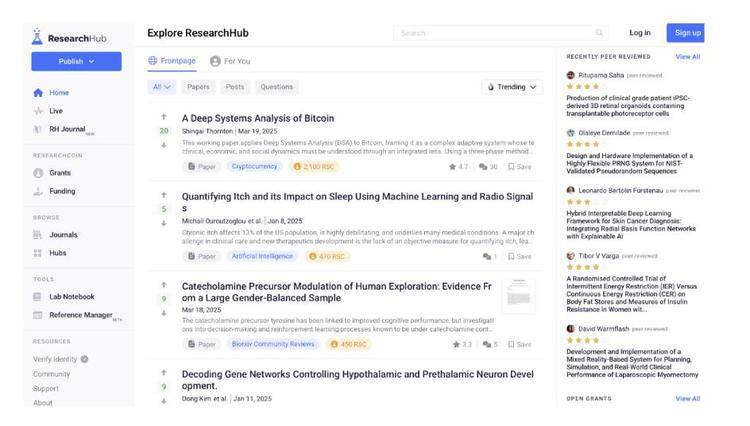This screenshot has height=426, width=750.
Task: Open Decoding Gene Networks paper
Action: pyautogui.click(x=357, y=380)
